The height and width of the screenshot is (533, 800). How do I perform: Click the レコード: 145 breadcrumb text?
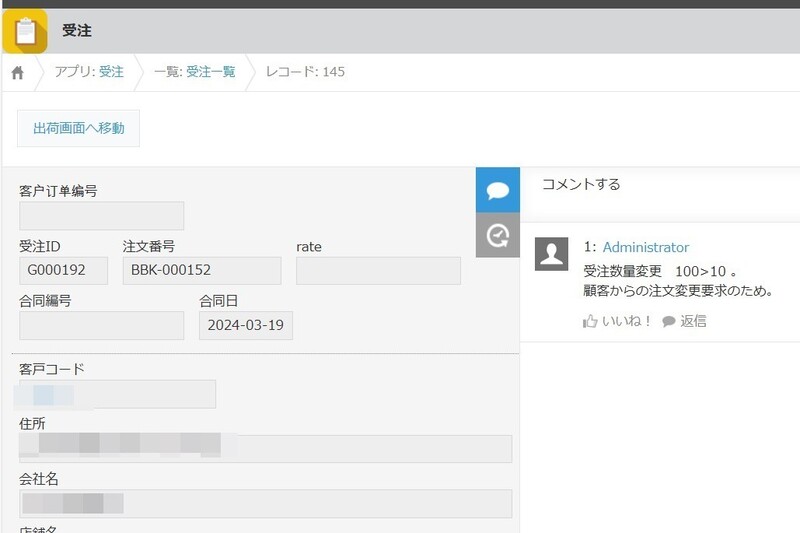[x=305, y=71]
